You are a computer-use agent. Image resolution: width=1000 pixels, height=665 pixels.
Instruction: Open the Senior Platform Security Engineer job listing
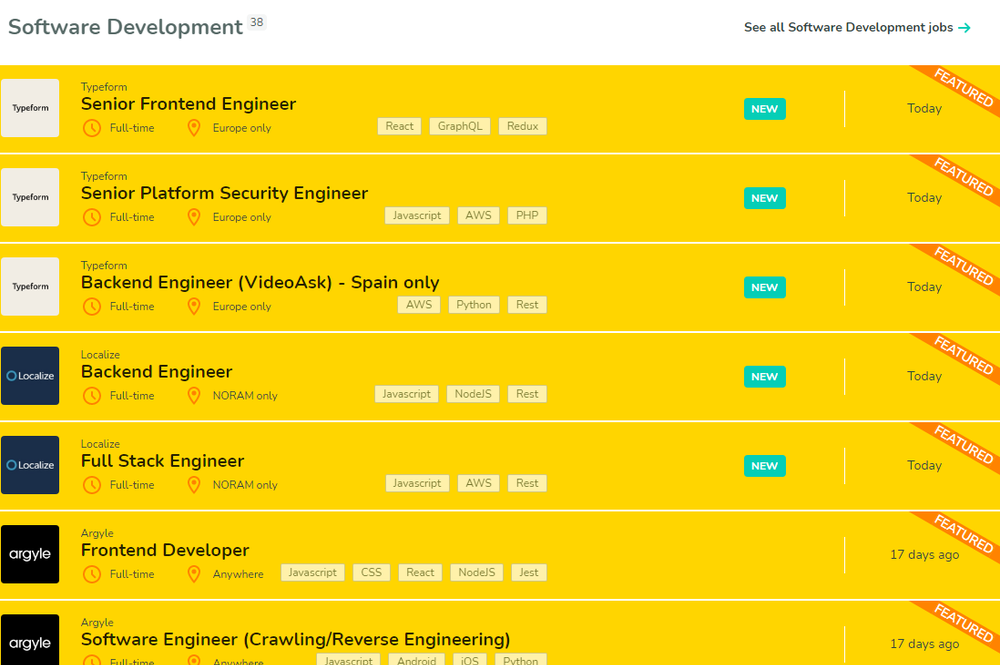tap(224, 193)
